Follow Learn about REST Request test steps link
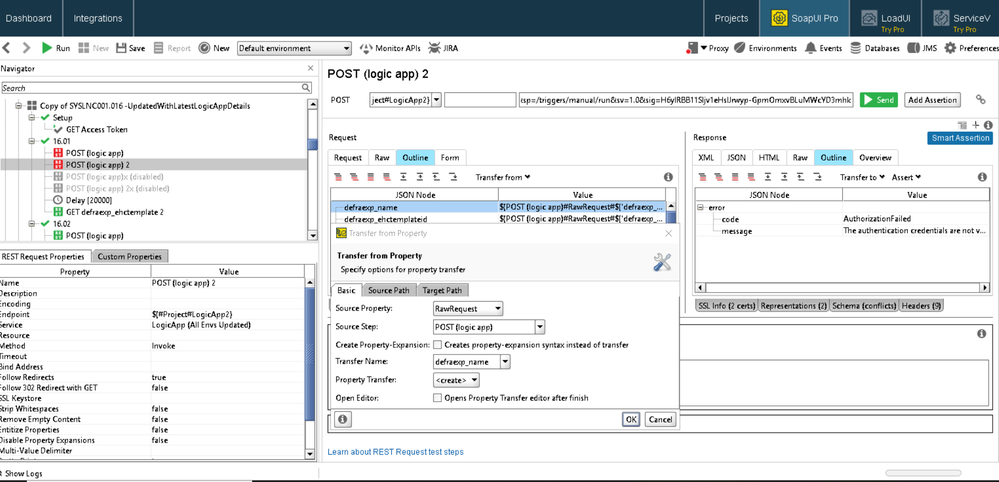This screenshot has height=482, width=999. pos(396,452)
